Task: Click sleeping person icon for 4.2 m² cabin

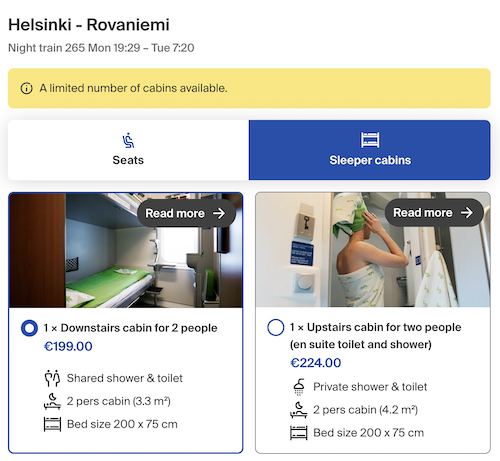Action: point(299,410)
